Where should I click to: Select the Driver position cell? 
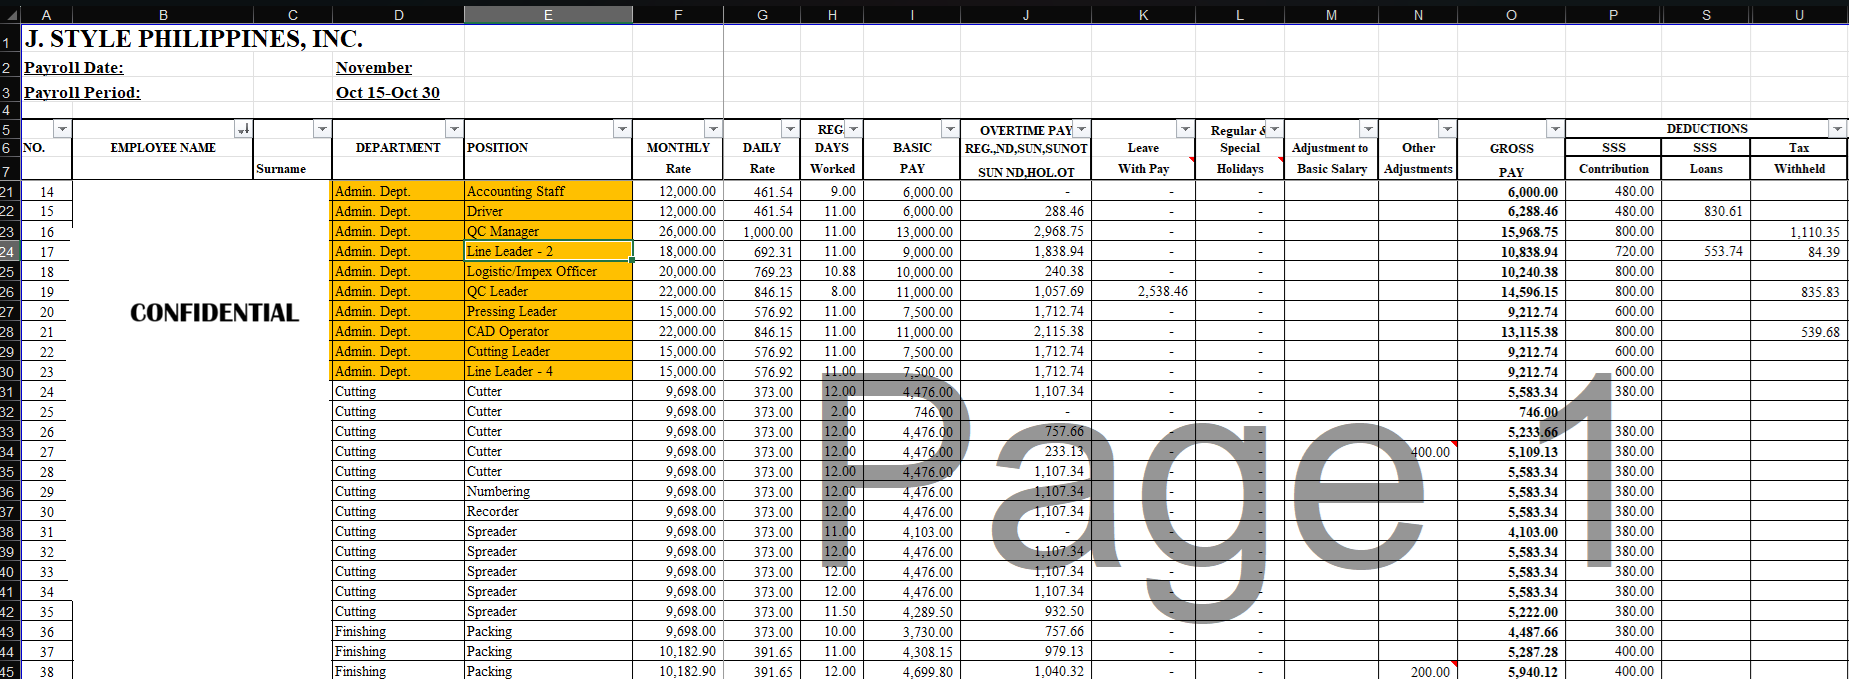pyautogui.click(x=548, y=211)
